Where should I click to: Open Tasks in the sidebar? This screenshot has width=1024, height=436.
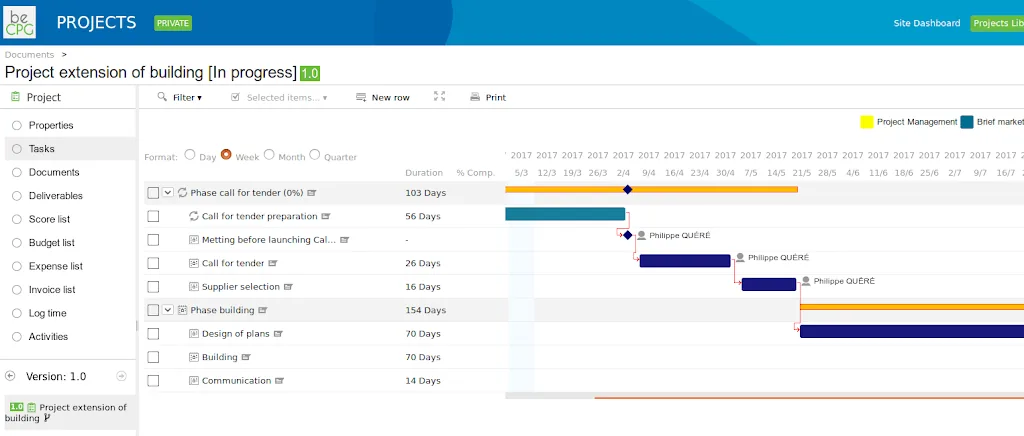coord(42,149)
